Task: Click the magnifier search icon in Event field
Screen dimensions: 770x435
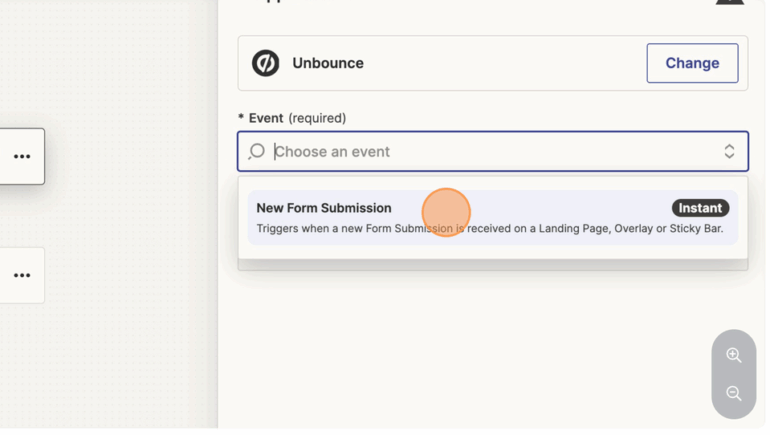Action: pyautogui.click(x=257, y=151)
